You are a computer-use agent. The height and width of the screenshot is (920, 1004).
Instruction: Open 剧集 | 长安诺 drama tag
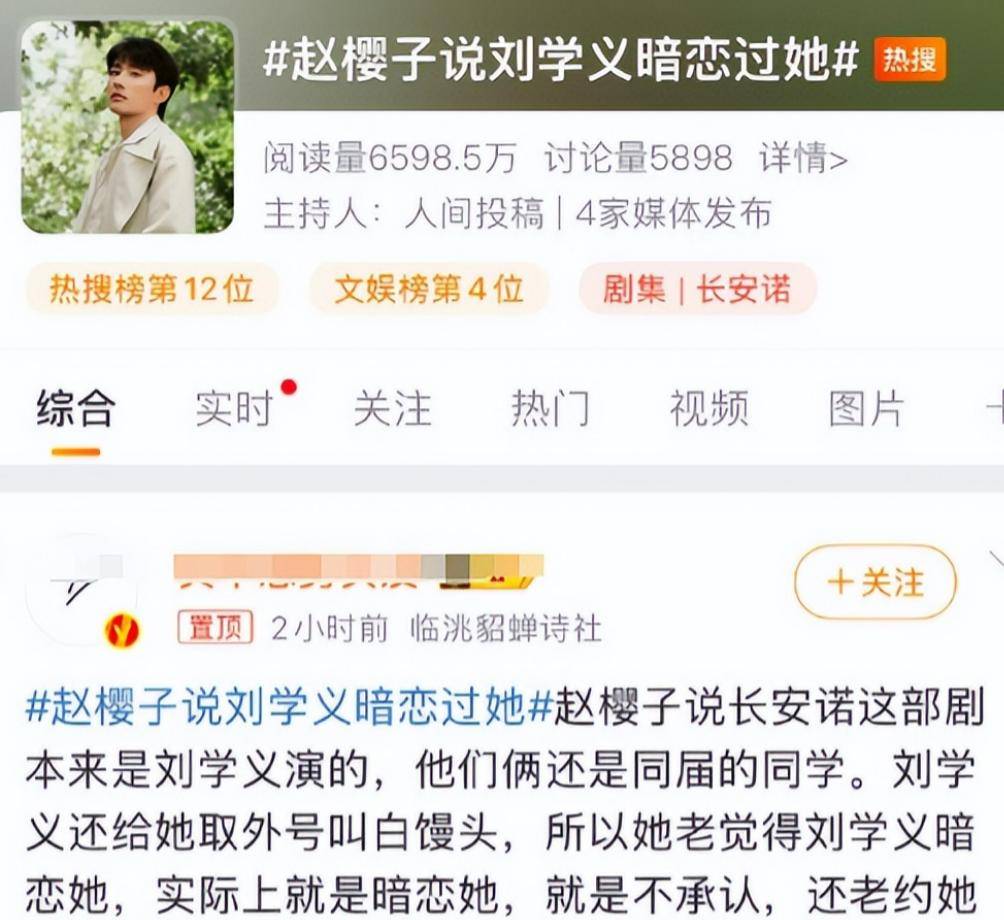(697, 289)
